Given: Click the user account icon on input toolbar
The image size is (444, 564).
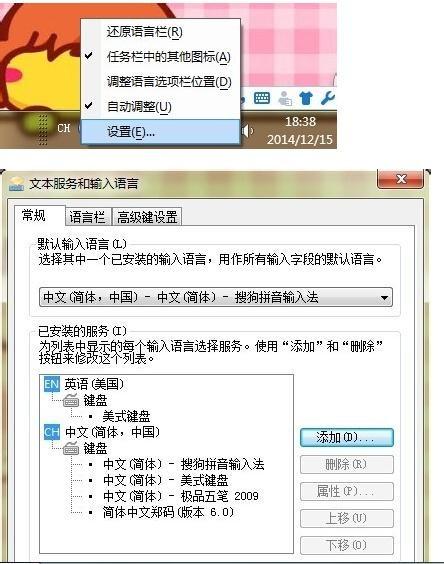Looking at the screenshot, I should [x=285, y=98].
